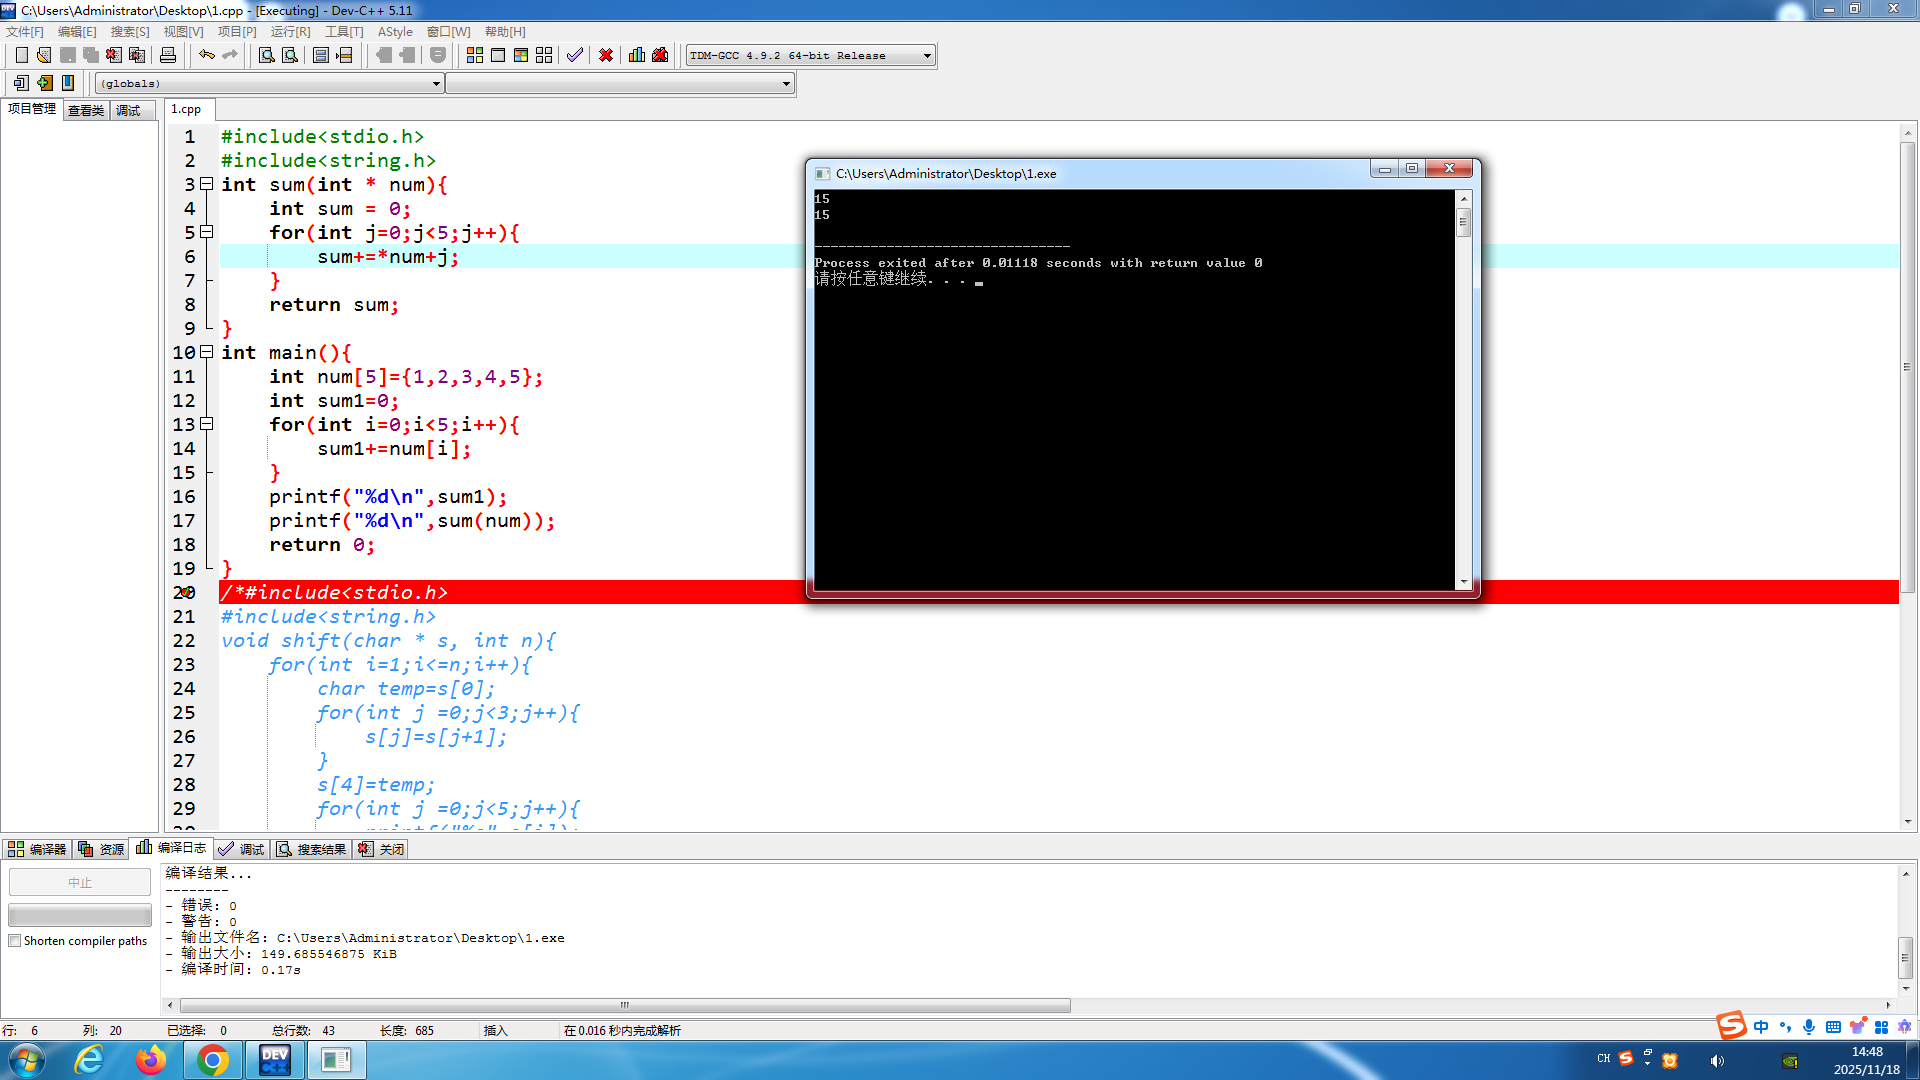The height and width of the screenshot is (1080, 1920).
Task: Click the compile log horizontal scrollbar
Action: coord(625,1005)
